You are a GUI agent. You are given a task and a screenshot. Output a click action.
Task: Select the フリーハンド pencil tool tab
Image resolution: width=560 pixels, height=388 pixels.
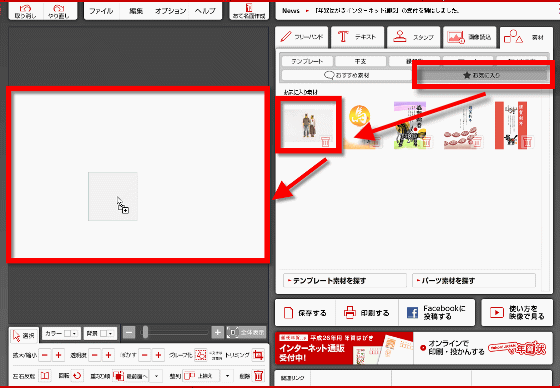coord(301,37)
